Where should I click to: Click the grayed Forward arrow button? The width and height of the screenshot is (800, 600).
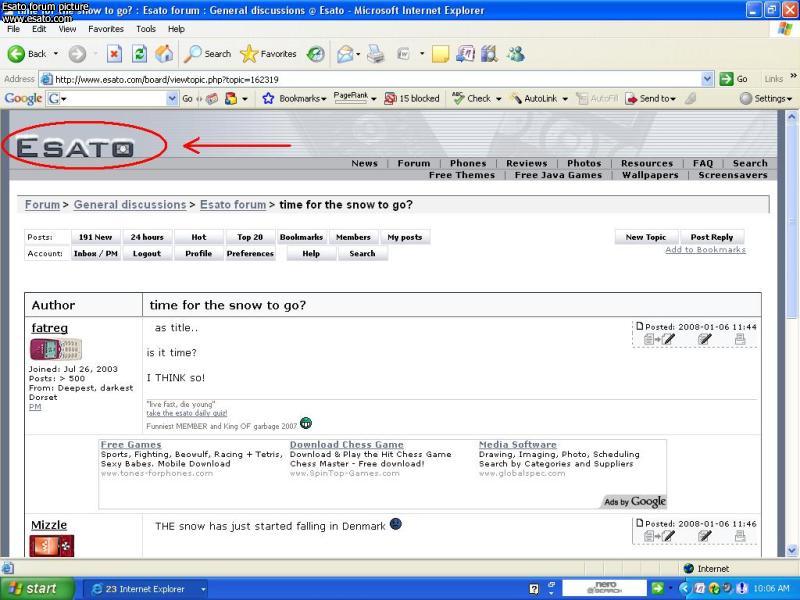(78, 54)
